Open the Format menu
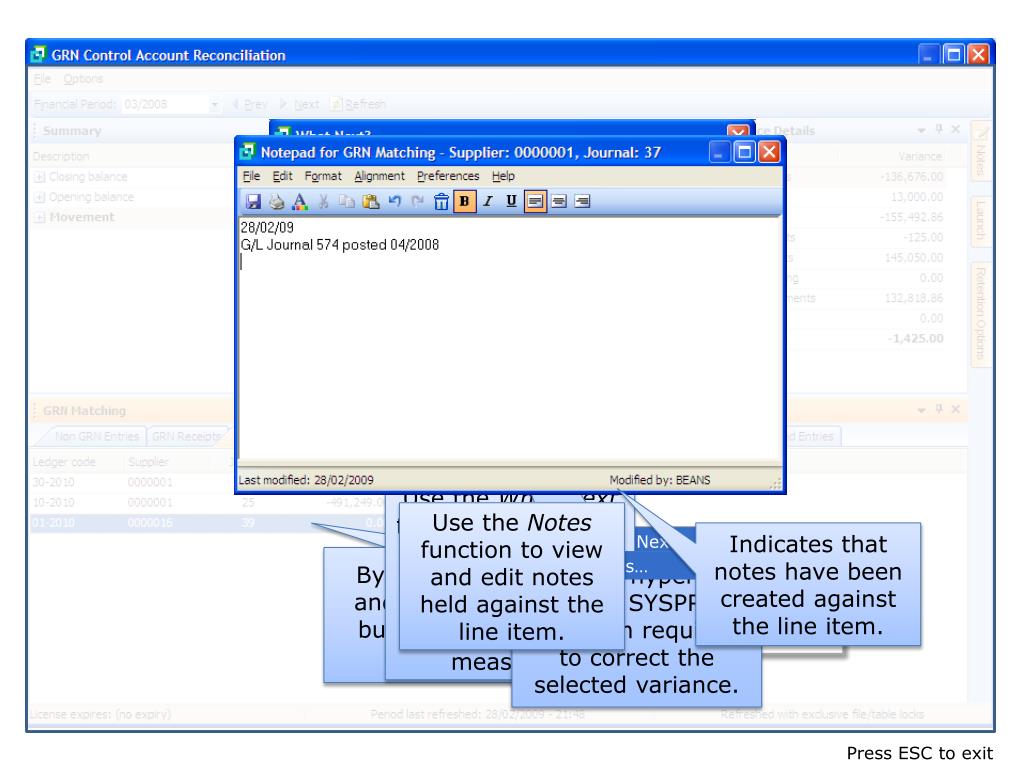1024x768 pixels. [323, 176]
